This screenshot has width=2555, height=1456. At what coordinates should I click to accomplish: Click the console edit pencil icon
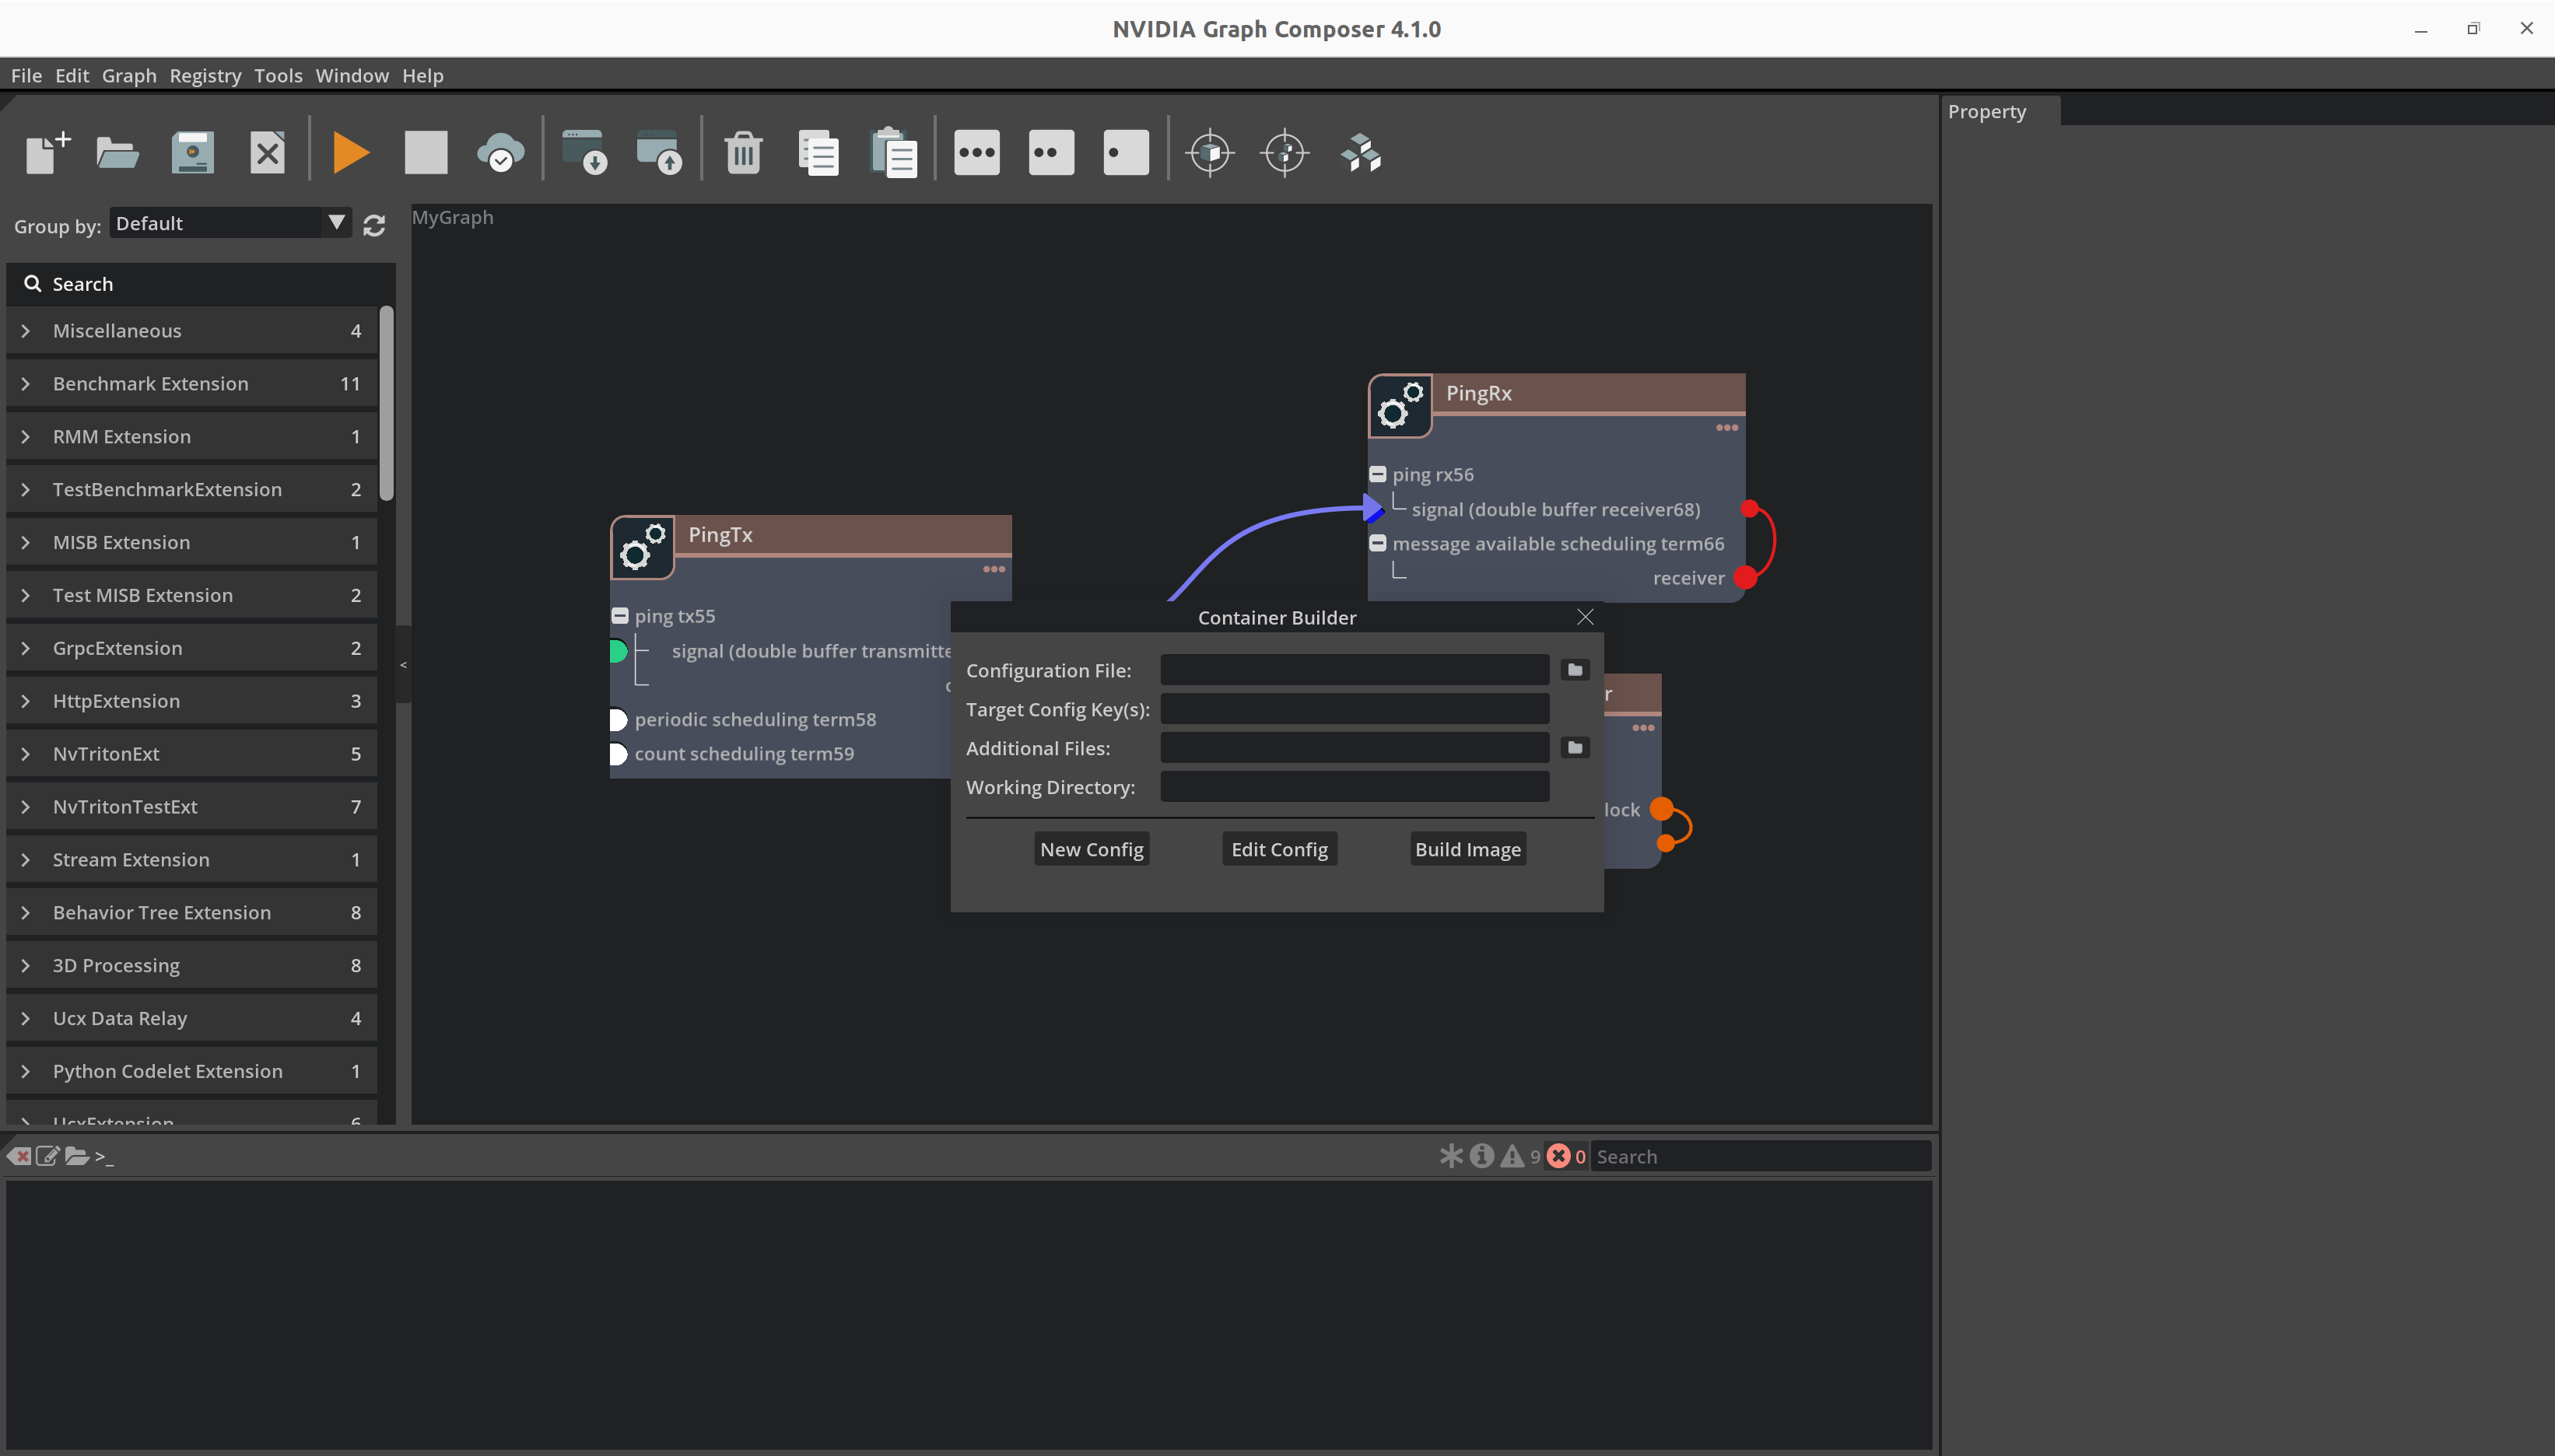(x=47, y=1156)
